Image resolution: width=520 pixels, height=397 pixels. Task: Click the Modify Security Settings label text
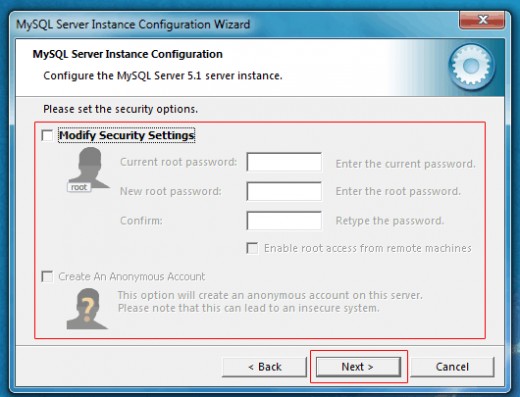127,135
